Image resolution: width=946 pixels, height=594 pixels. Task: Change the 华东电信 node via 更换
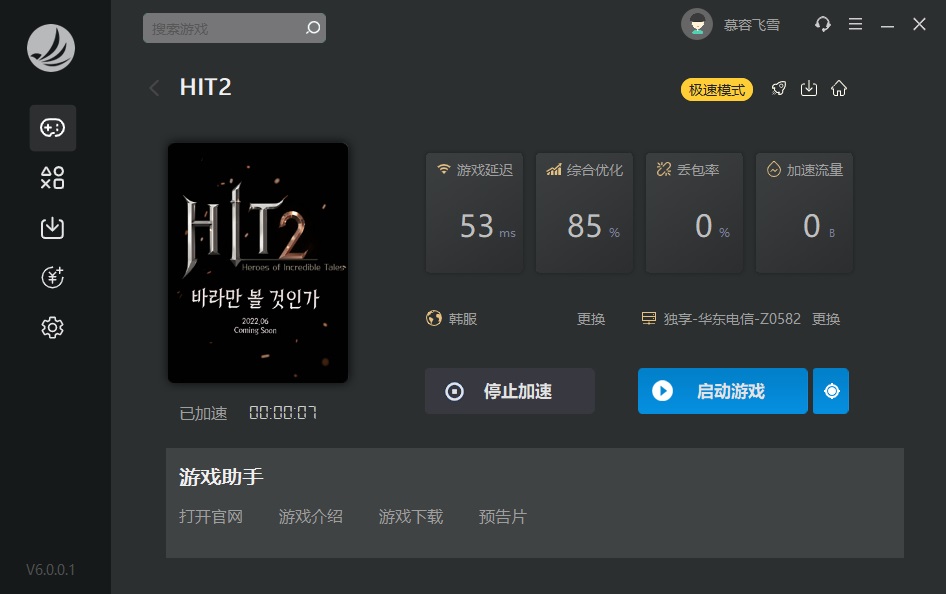coord(826,319)
